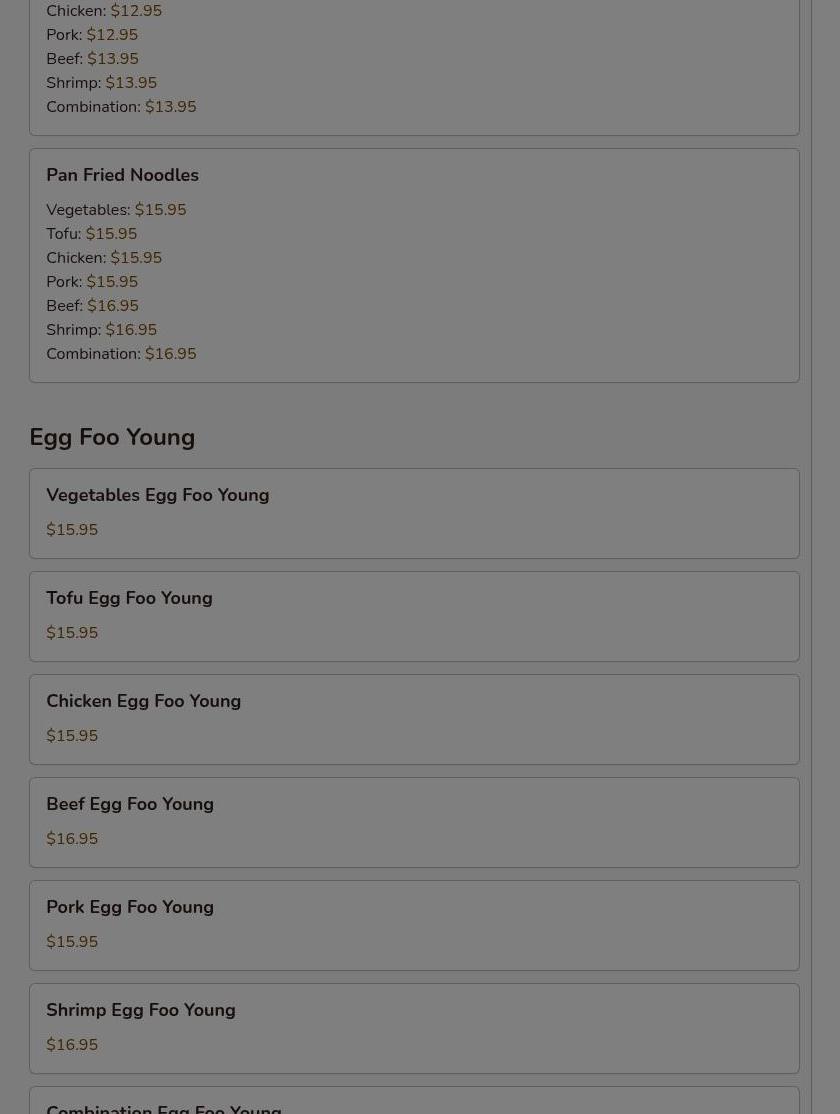Select Pan Fried Noodles Tofu option
This screenshot has height=1114, width=840.
[x=92, y=234]
